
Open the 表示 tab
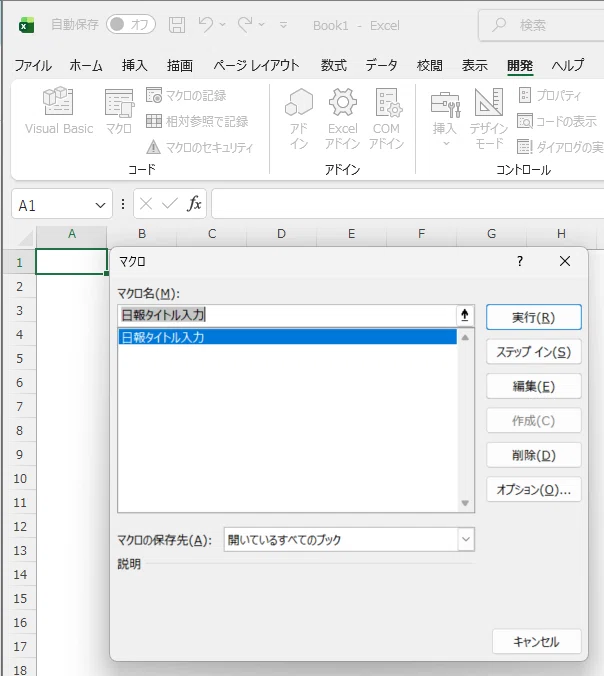point(475,66)
